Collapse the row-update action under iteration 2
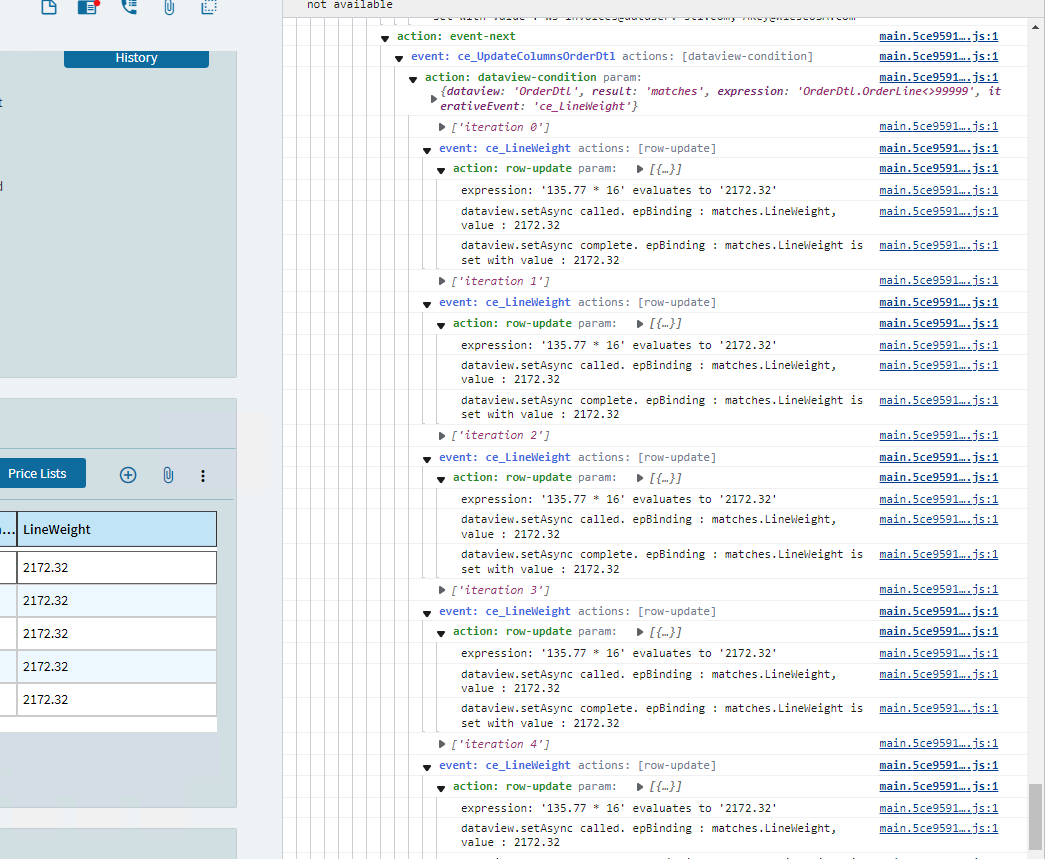This screenshot has width=1045, height=859. coord(441,479)
